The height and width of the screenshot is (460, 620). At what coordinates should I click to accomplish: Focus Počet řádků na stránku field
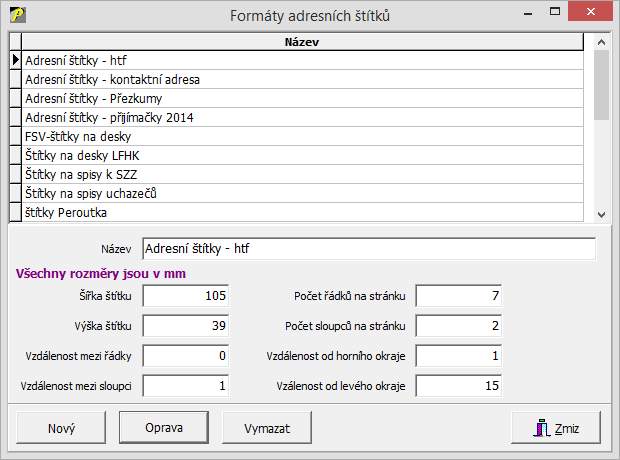coord(459,296)
